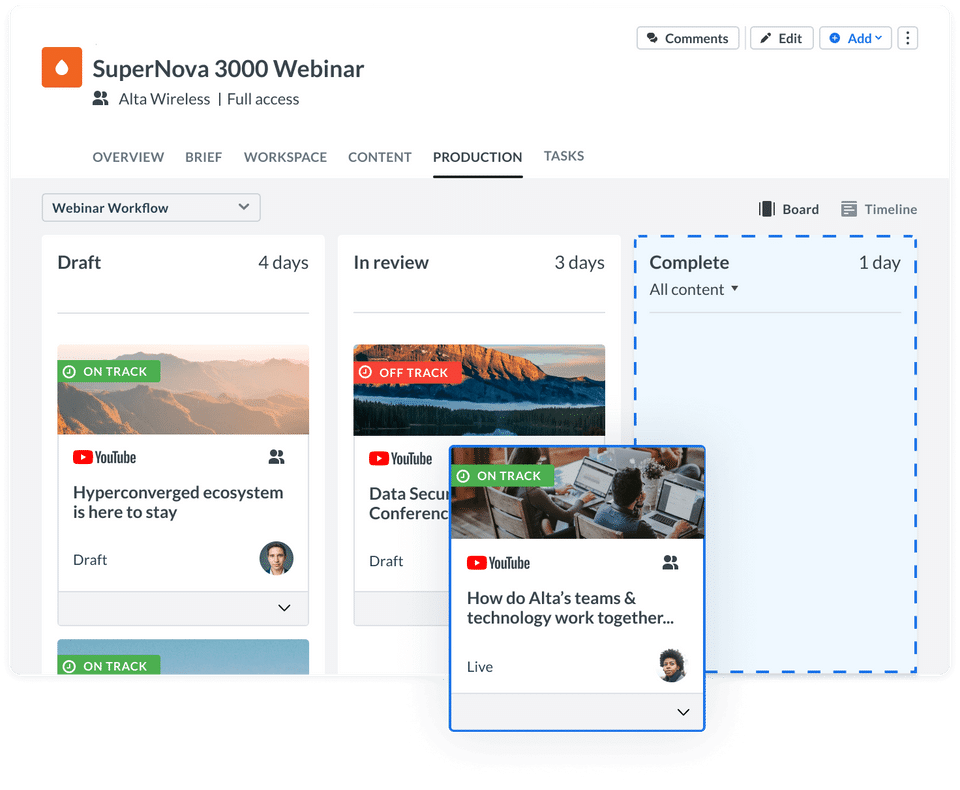Click the Edit button

782,38
